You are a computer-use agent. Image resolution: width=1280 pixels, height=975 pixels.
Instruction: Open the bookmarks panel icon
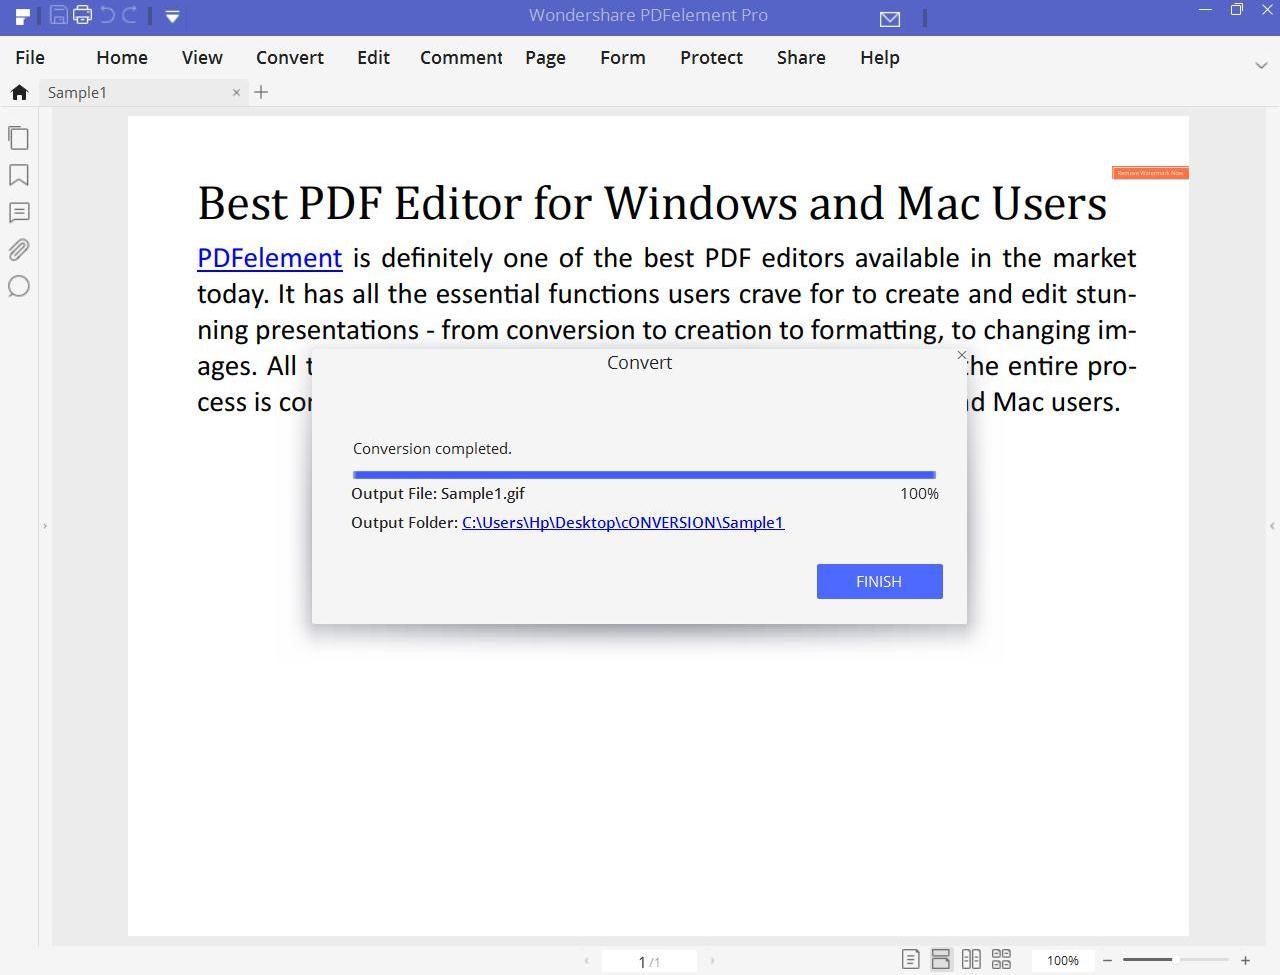pyautogui.click(x=18, y=175)
